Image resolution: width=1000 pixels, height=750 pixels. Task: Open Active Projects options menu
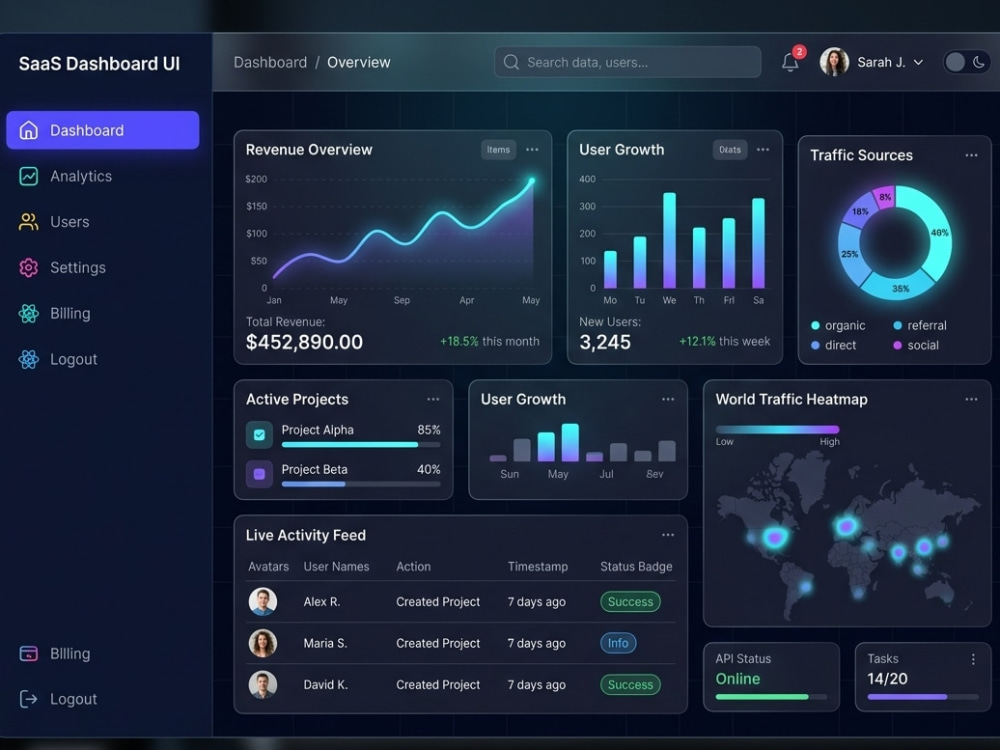pos(433,399)
